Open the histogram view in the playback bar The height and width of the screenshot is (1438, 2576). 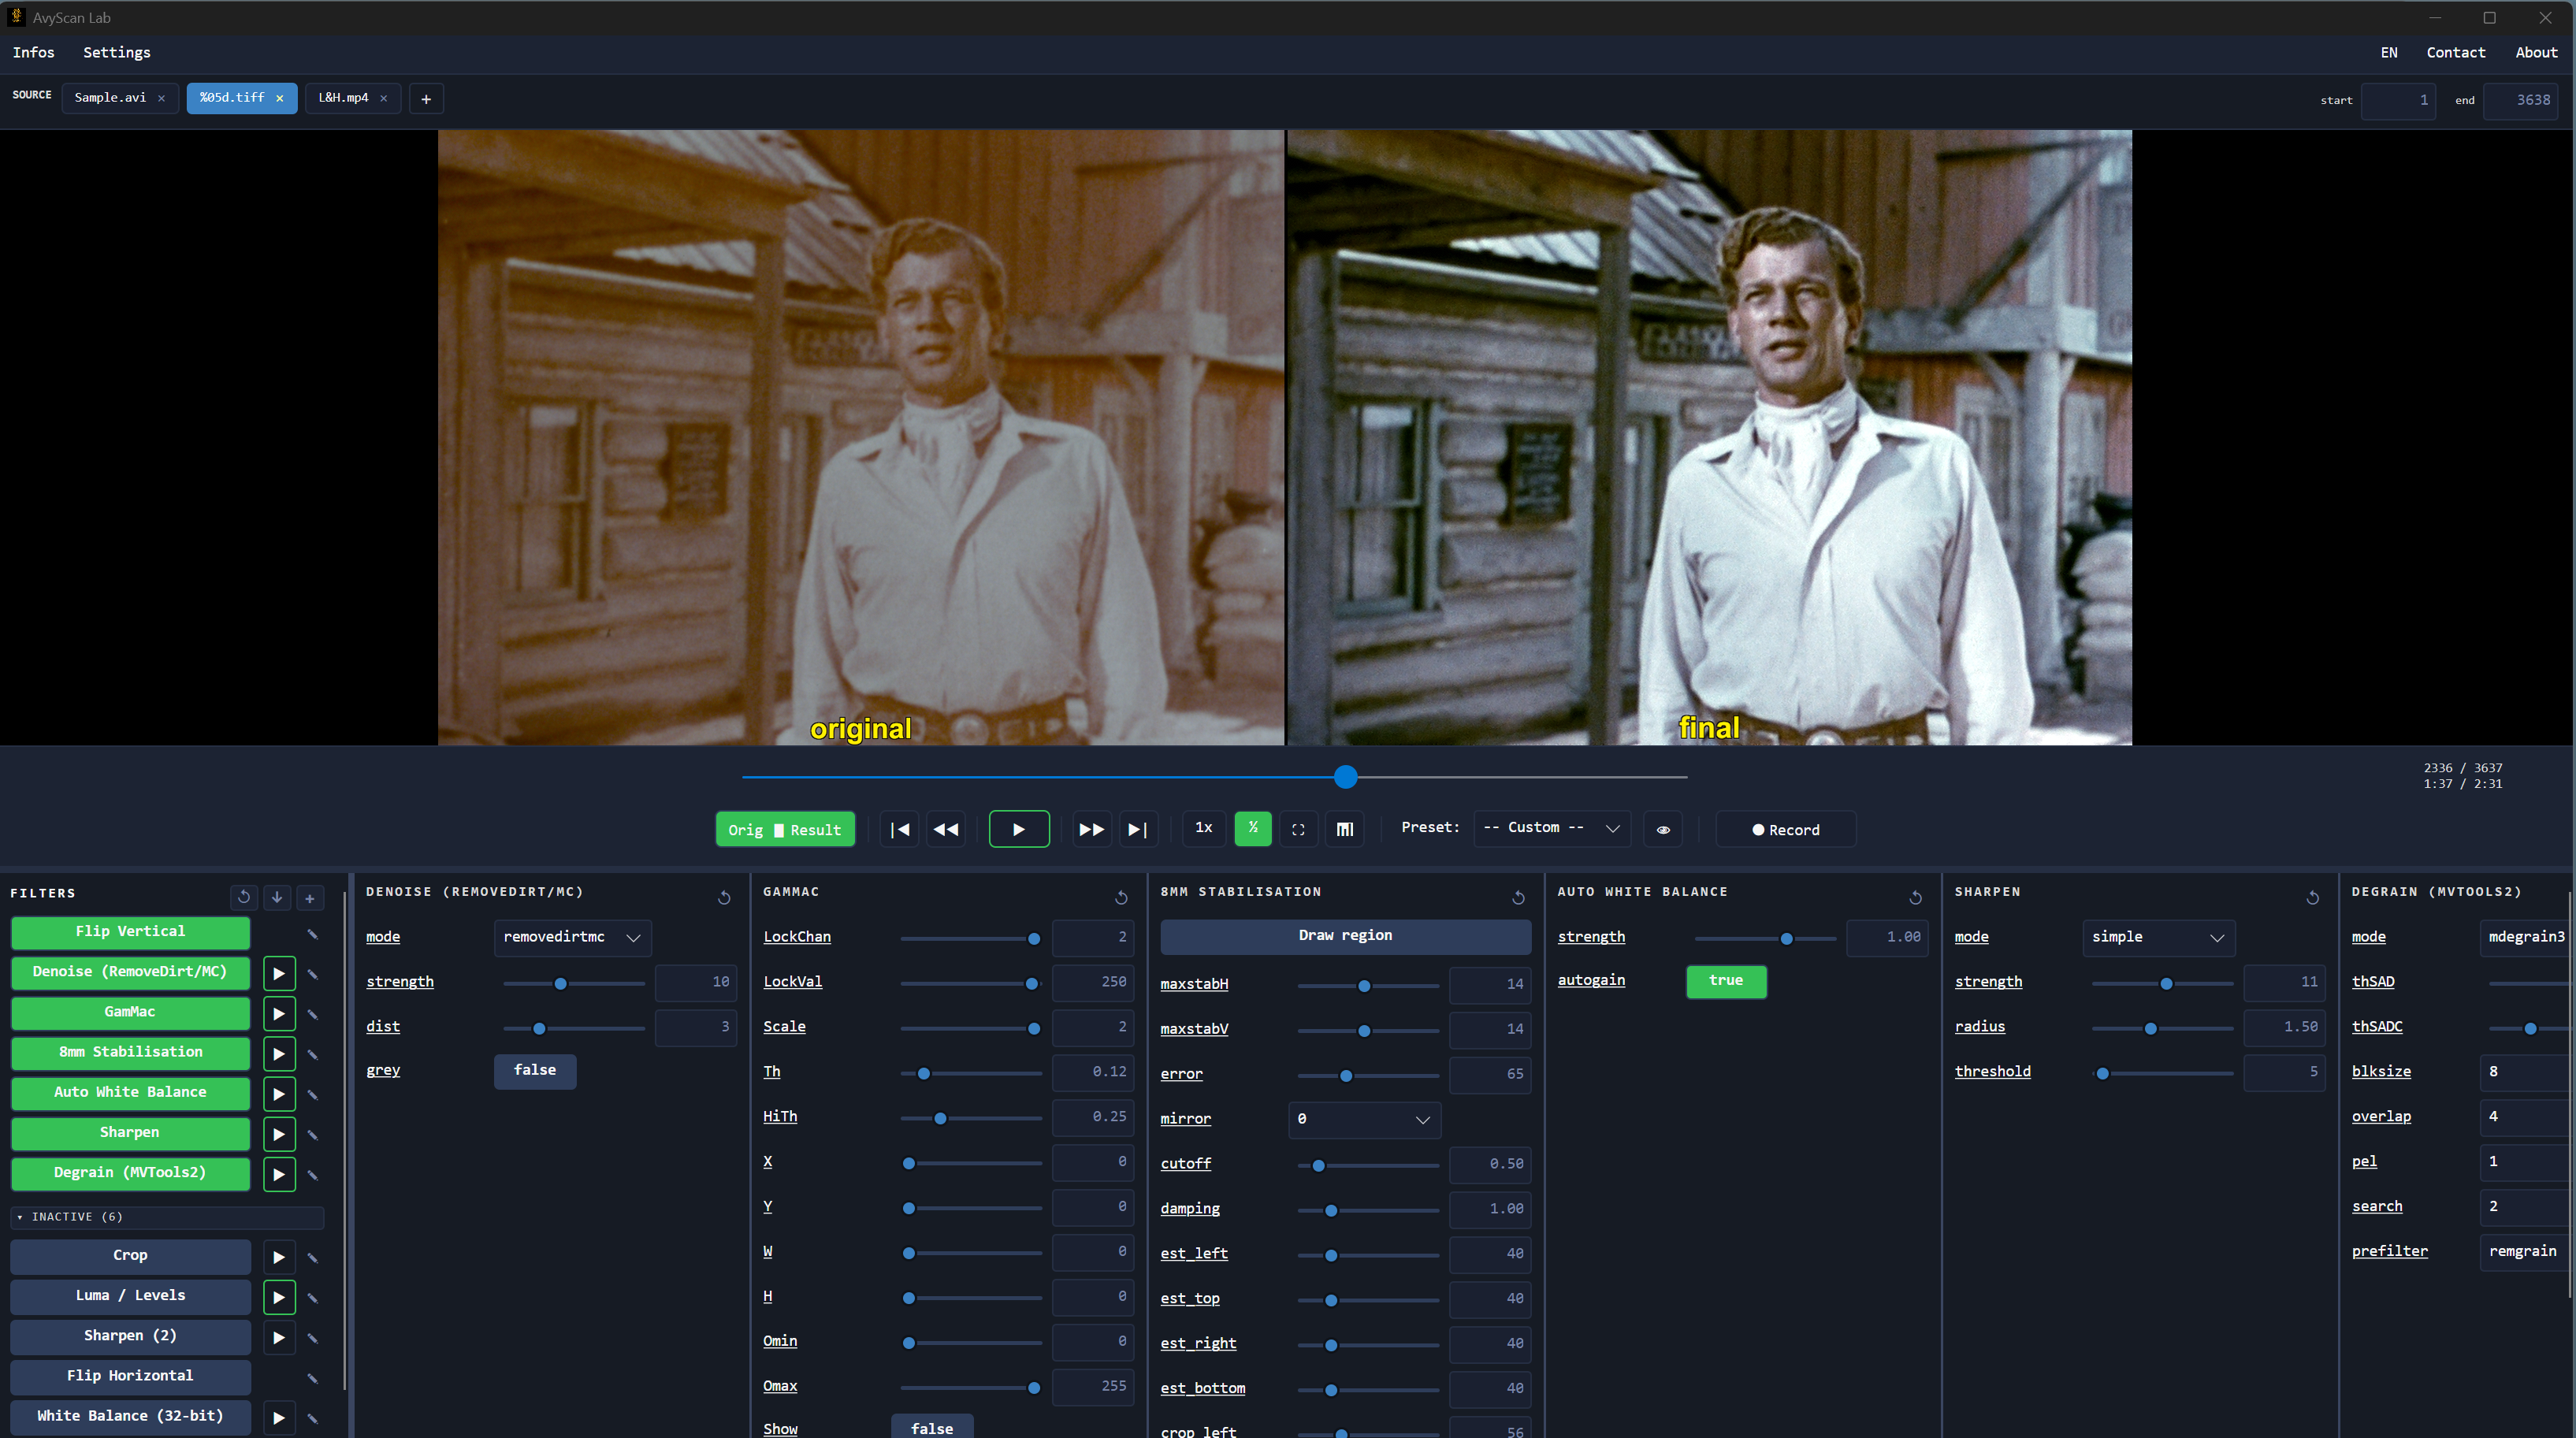[1345, 829]
